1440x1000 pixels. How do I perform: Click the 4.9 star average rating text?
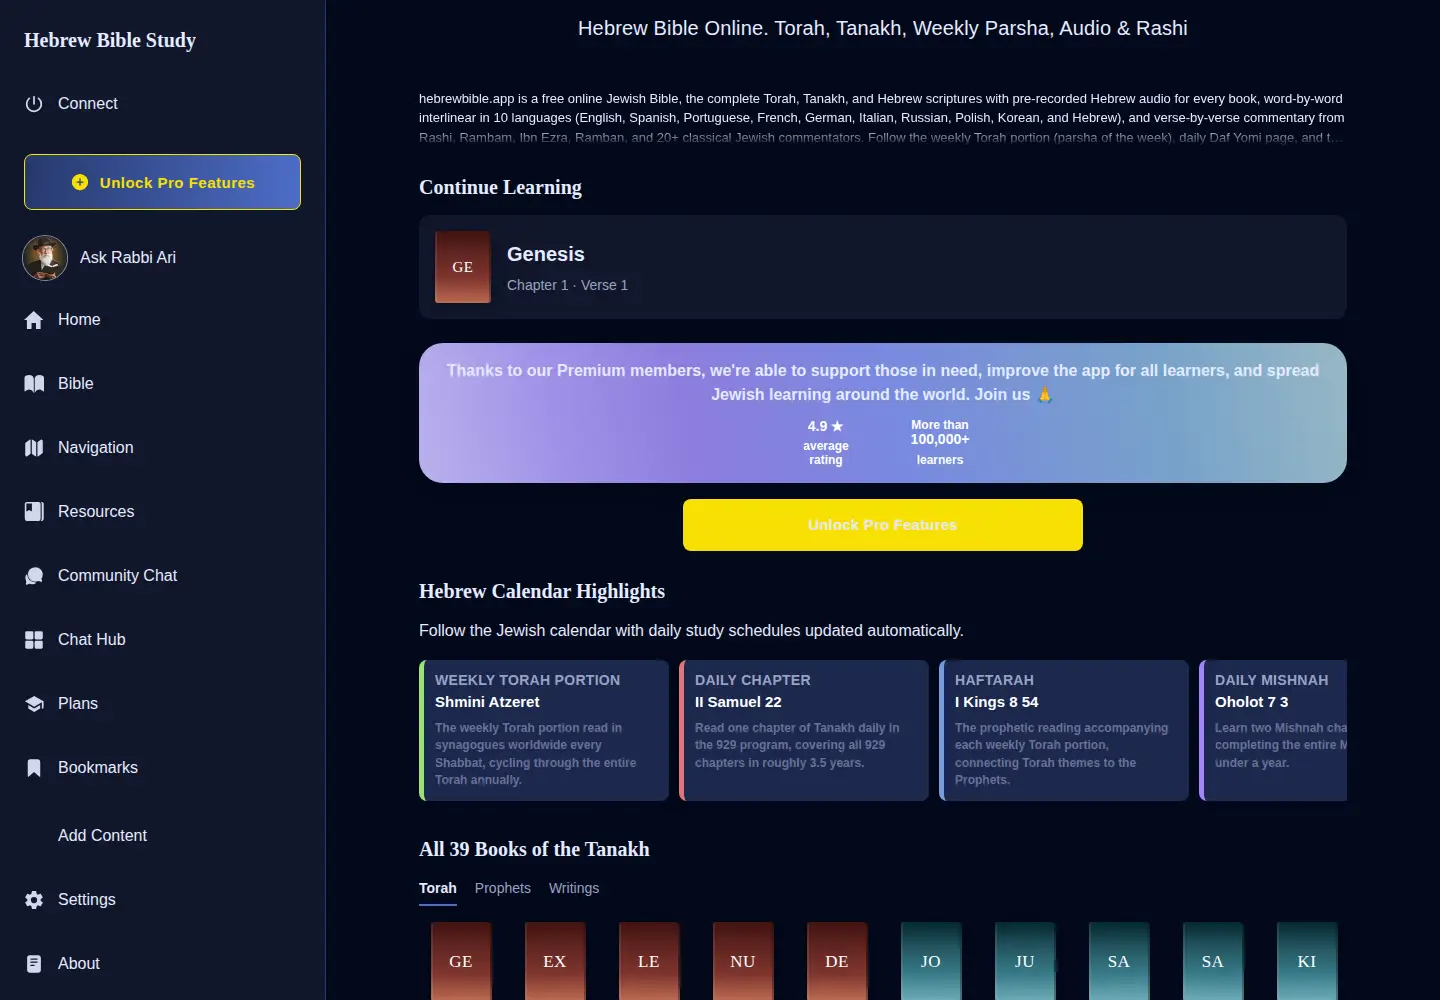[826, 442]
